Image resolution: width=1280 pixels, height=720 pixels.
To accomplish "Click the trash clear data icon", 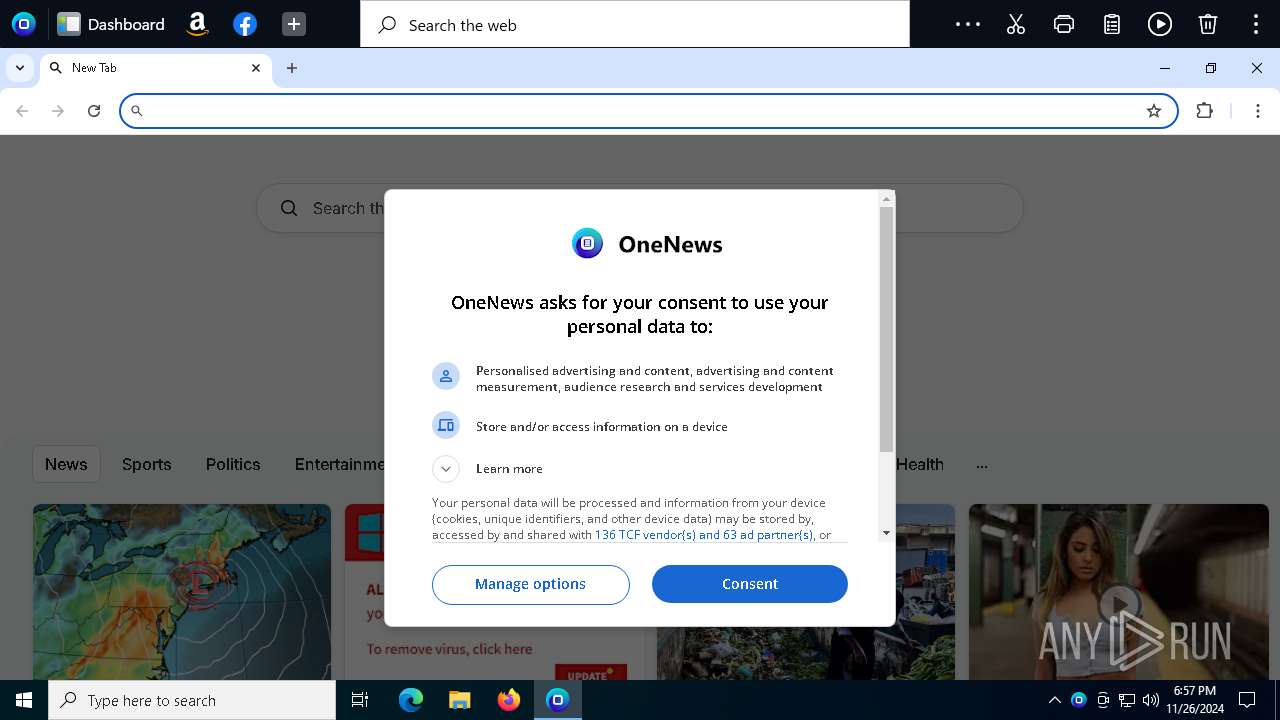I will (1208, 24).
